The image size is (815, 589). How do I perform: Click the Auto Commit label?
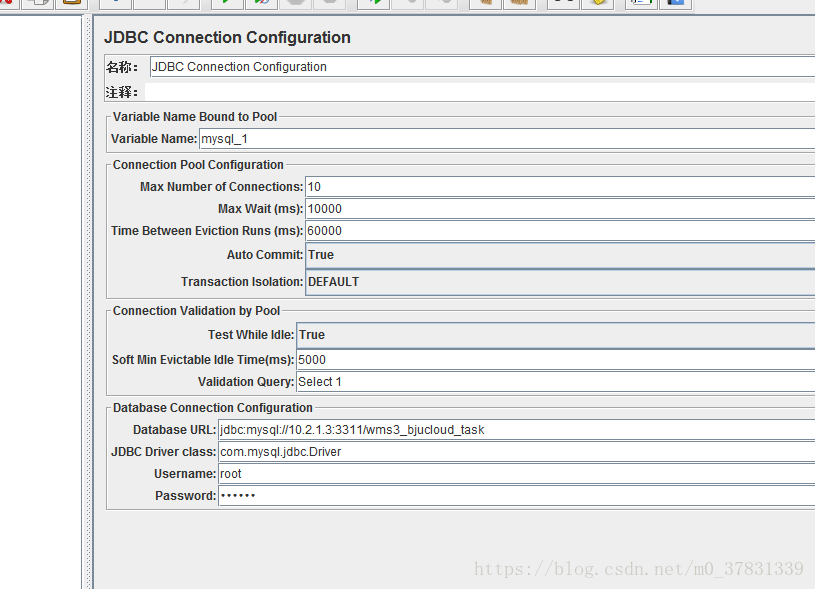pos(265,255)
